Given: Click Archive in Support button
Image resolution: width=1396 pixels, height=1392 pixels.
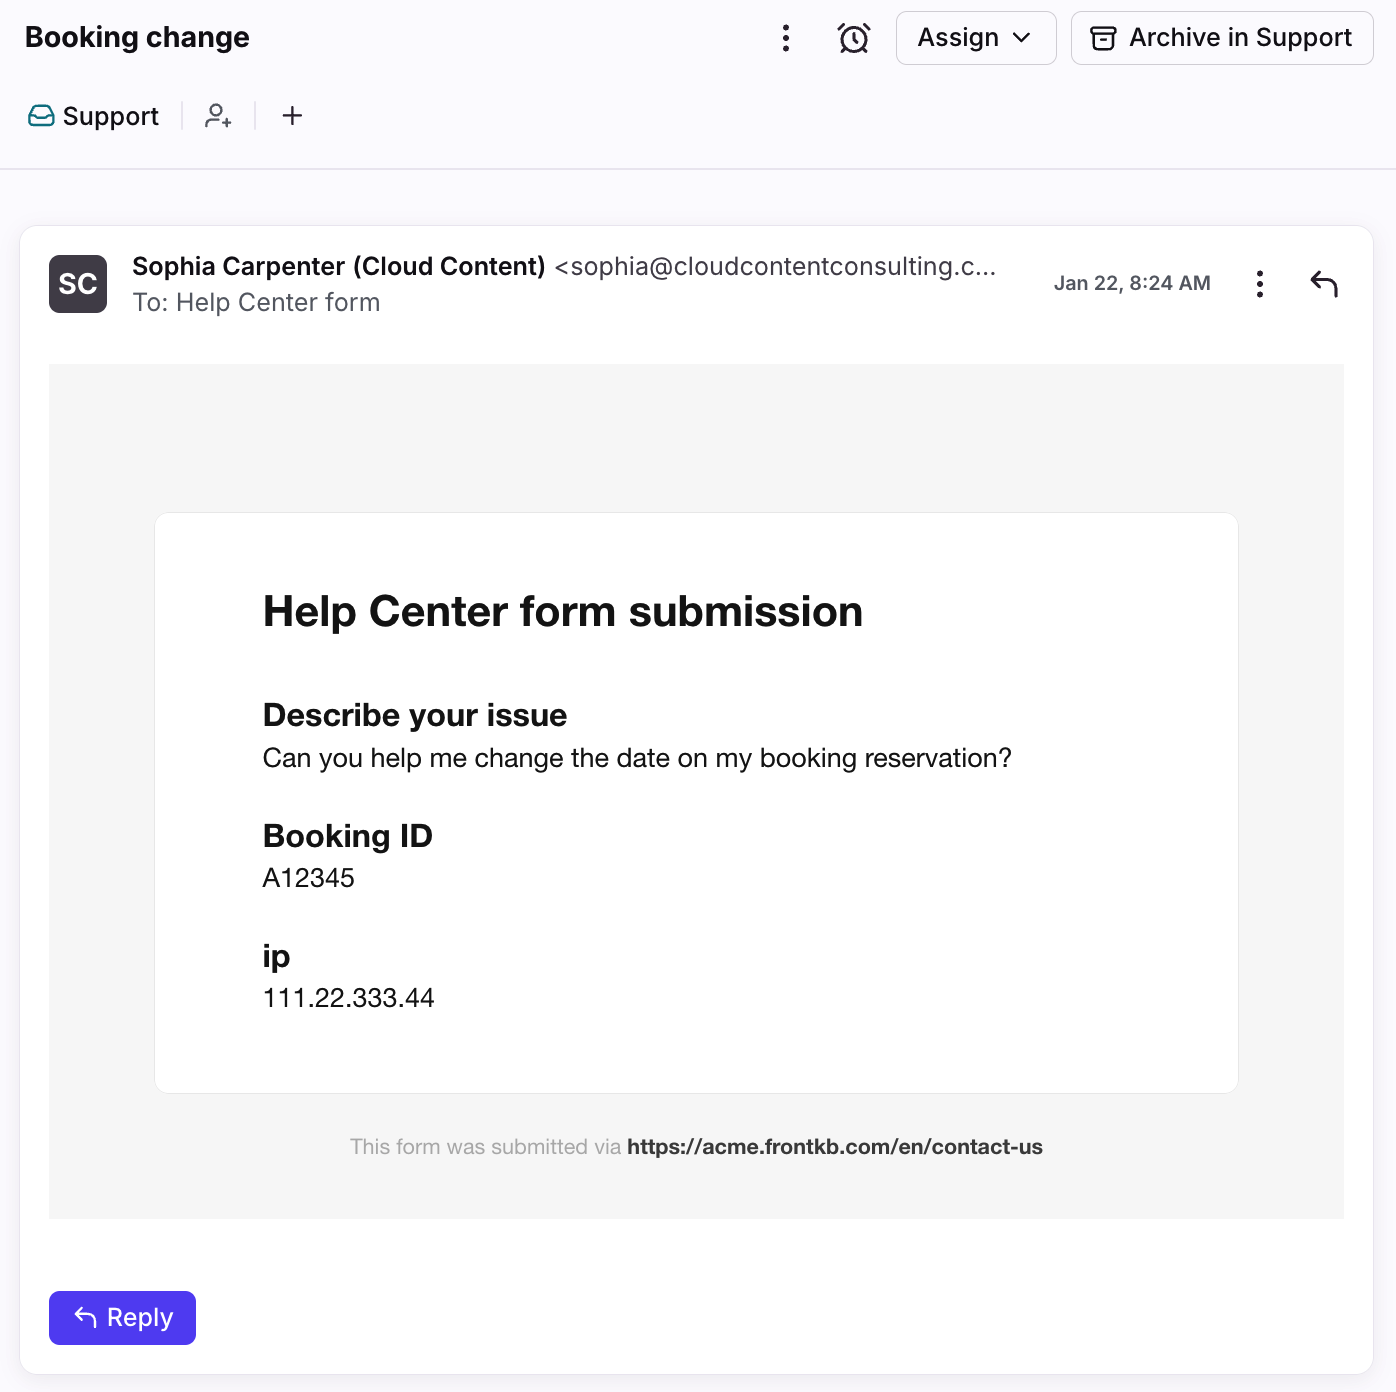Looking at the screenshot, I should [x=1221, y=38].
